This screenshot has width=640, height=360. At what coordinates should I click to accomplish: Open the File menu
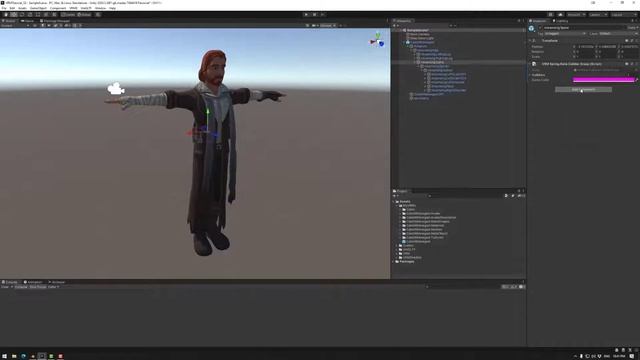point(4,8)
